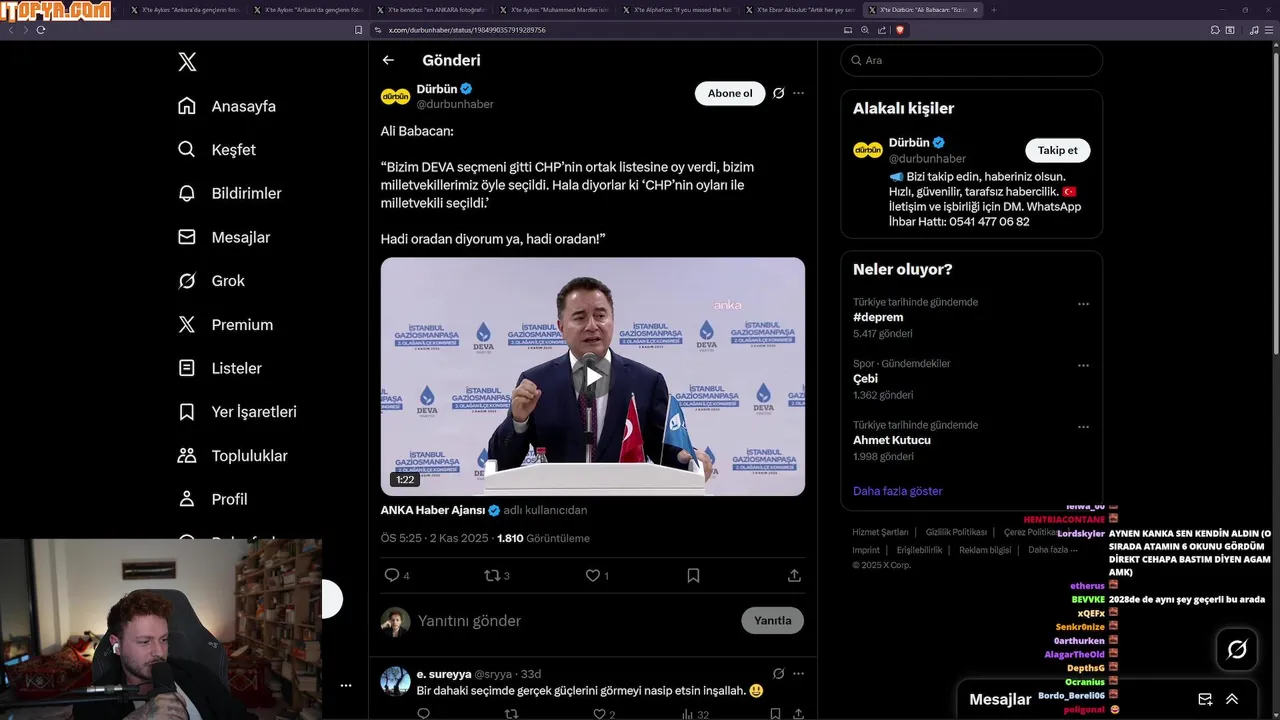Click Takip et for Dürbün
1280x720 pixels.
(x=1057, y=150)
